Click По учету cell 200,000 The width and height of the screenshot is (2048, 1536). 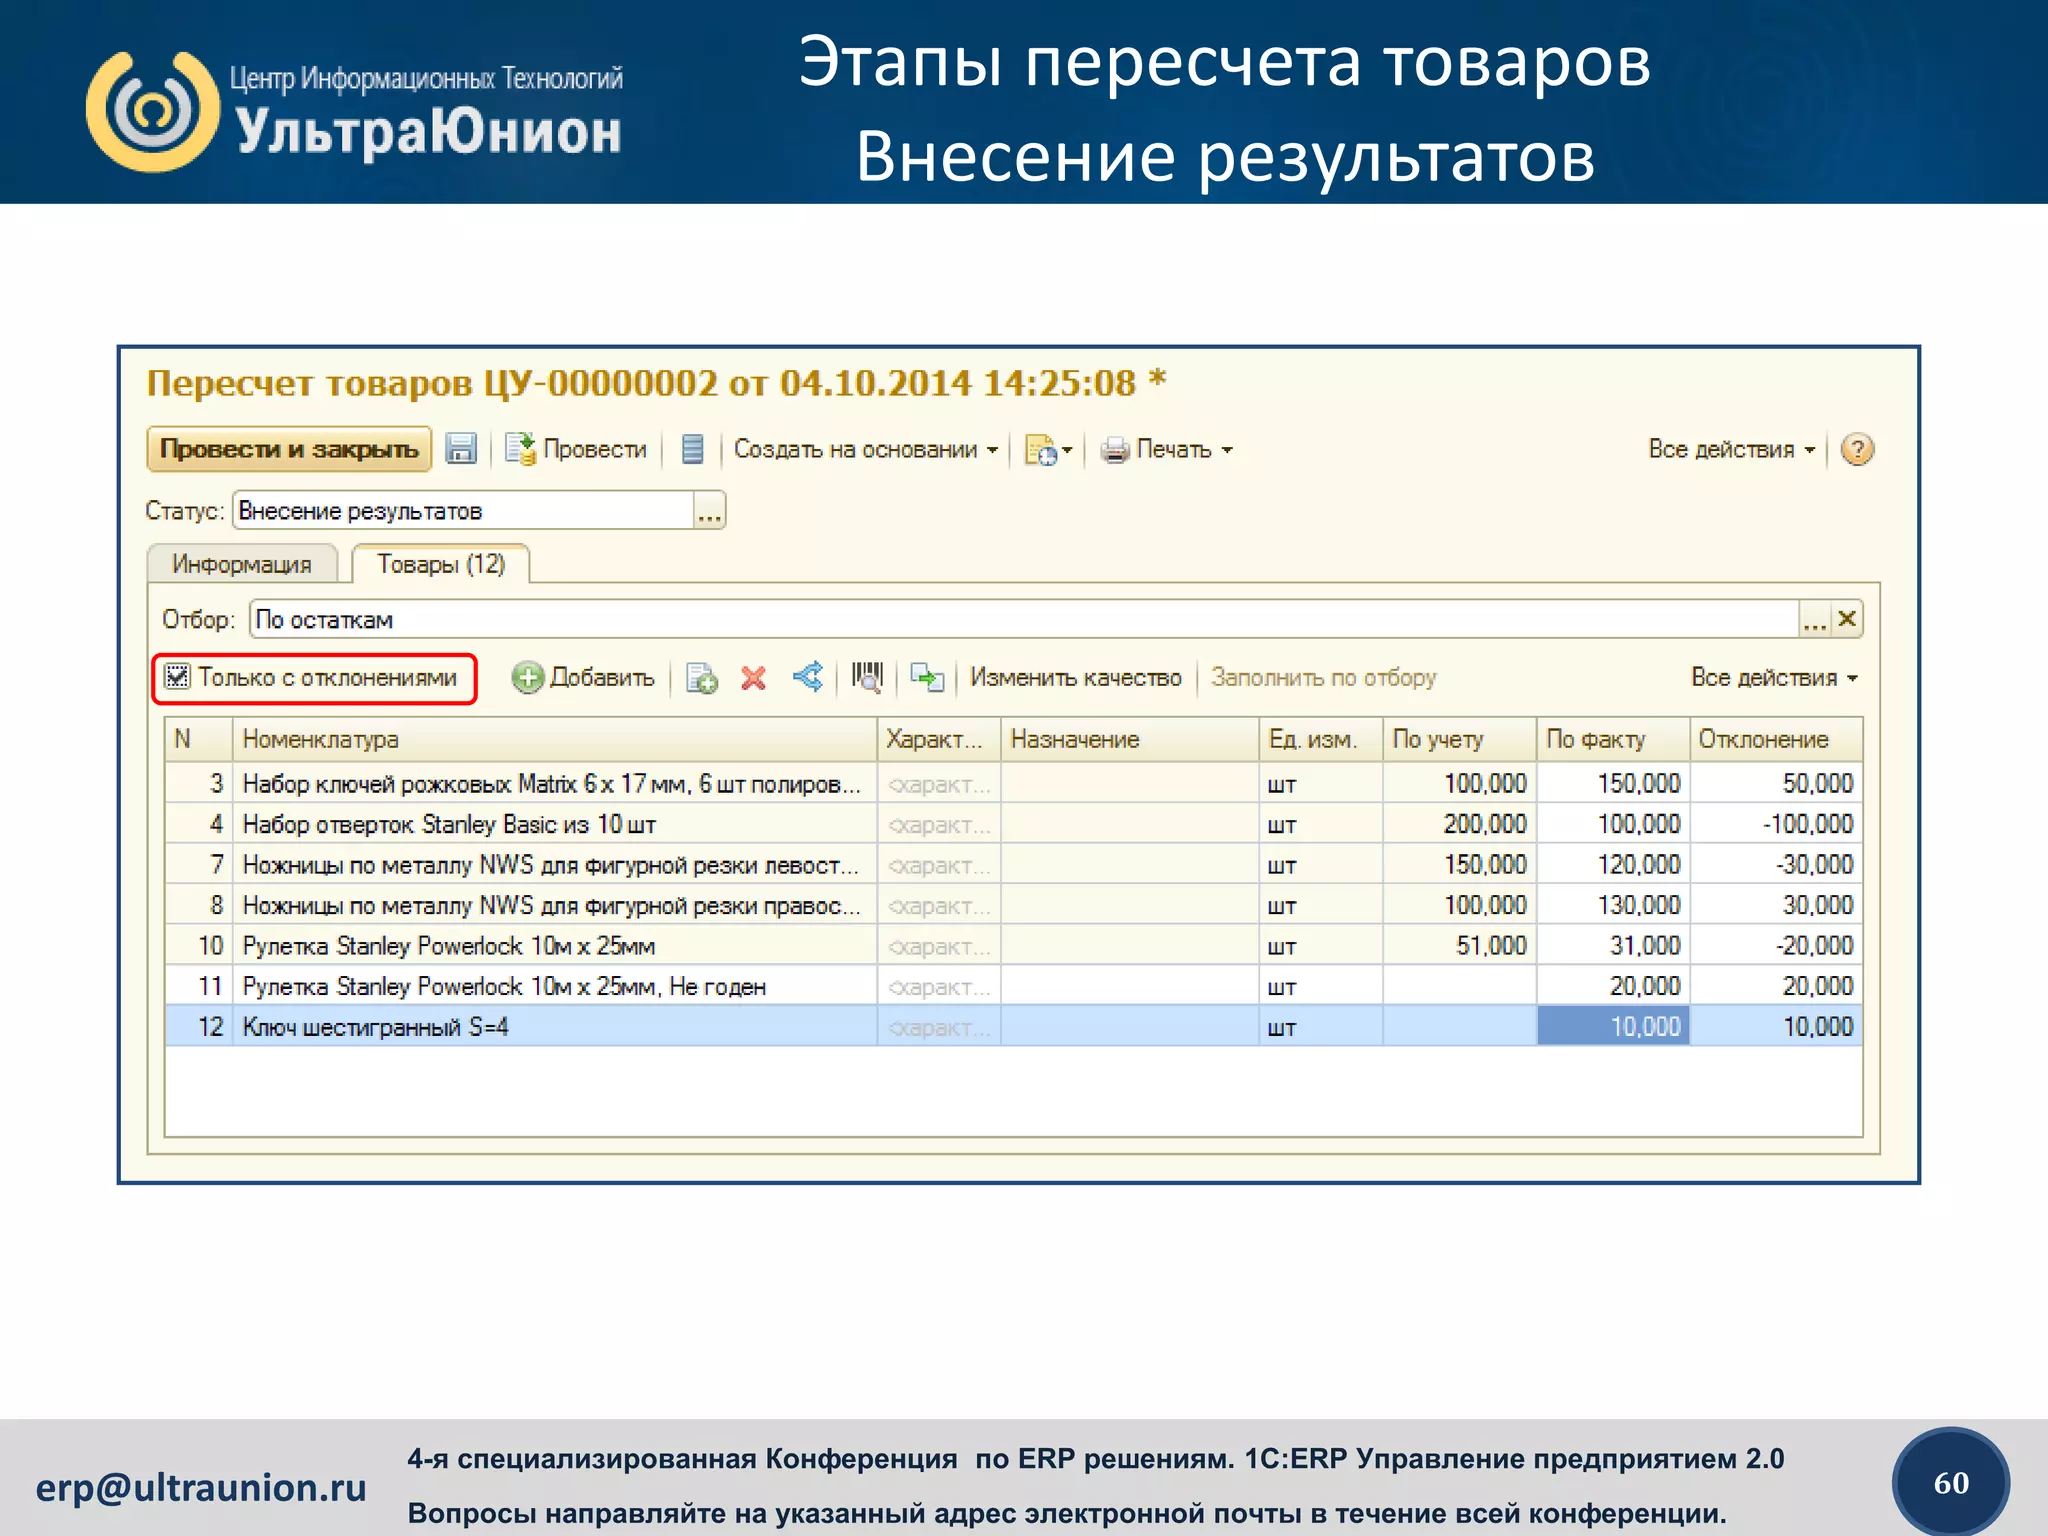point(1460,824)
